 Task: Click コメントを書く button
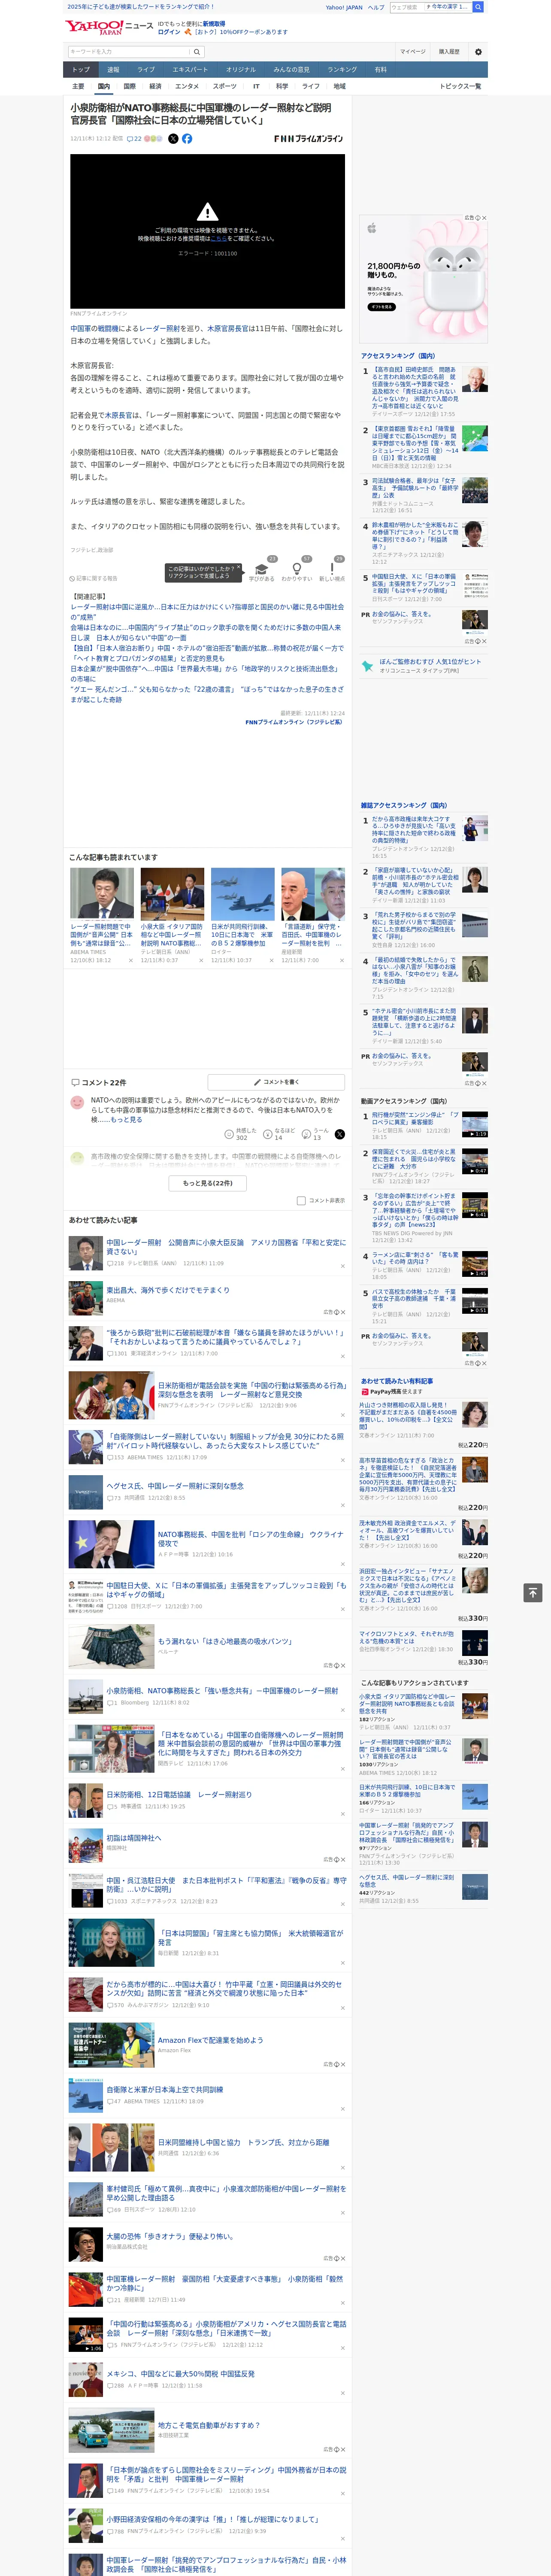[x=276, y=1082]
